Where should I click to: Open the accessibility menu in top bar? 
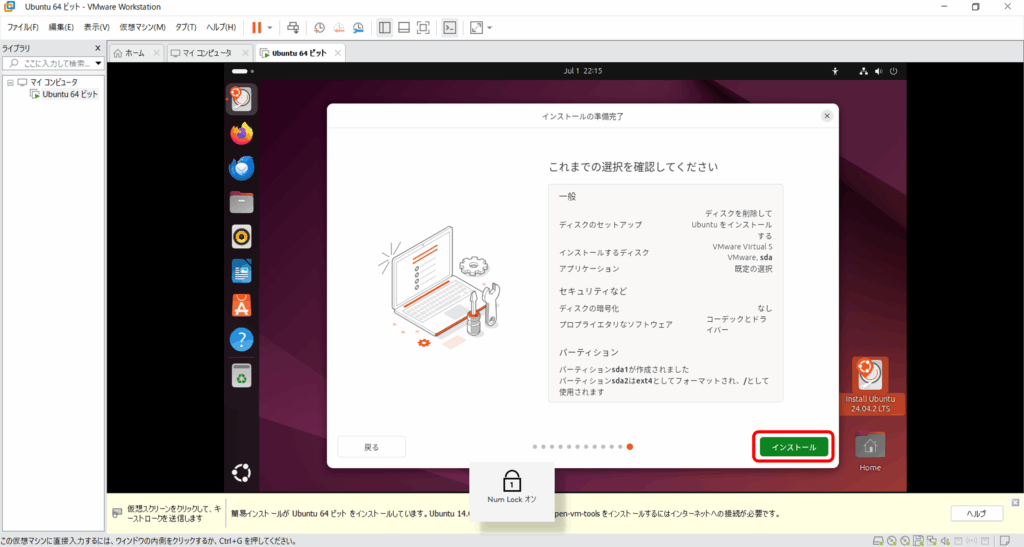tap(835, 71)
